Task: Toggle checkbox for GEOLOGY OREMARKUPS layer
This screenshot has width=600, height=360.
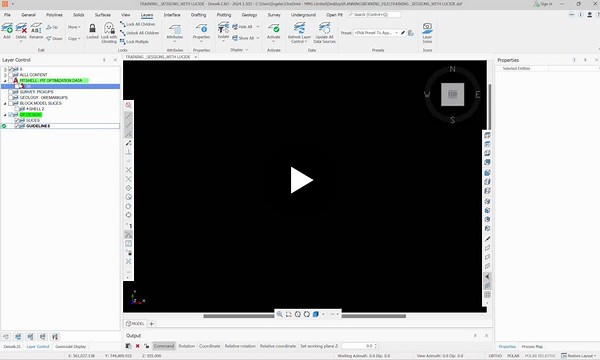Action: click(11, 98)
